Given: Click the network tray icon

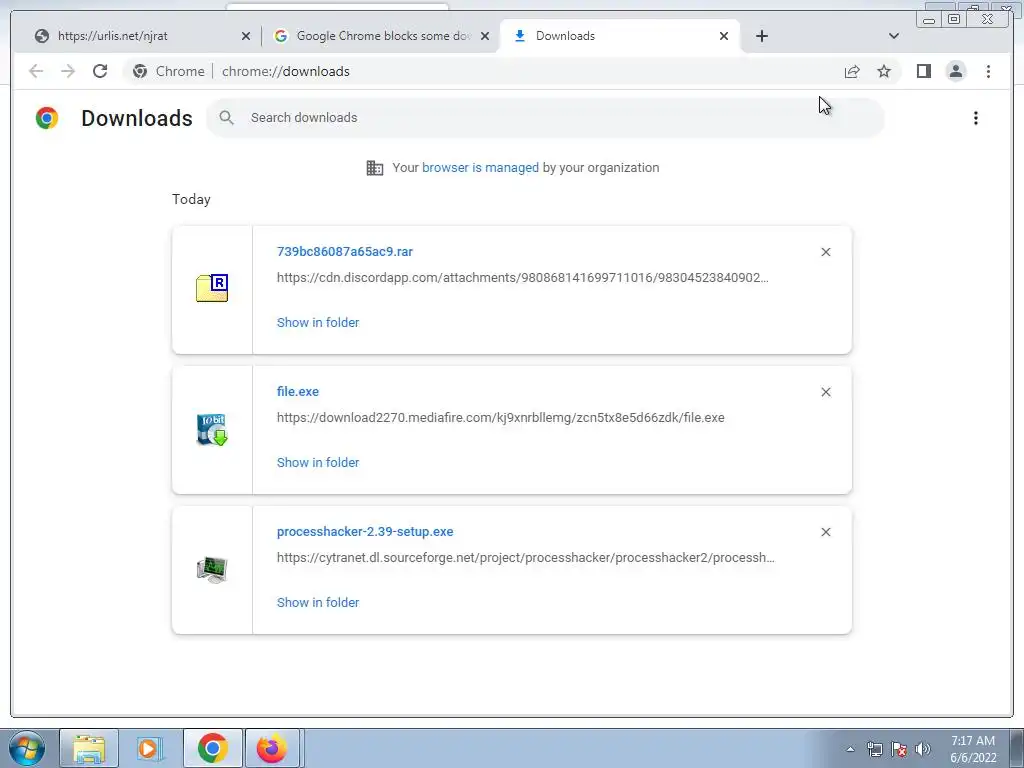Looking at the screenshot, I should click(x=874, y=749).
